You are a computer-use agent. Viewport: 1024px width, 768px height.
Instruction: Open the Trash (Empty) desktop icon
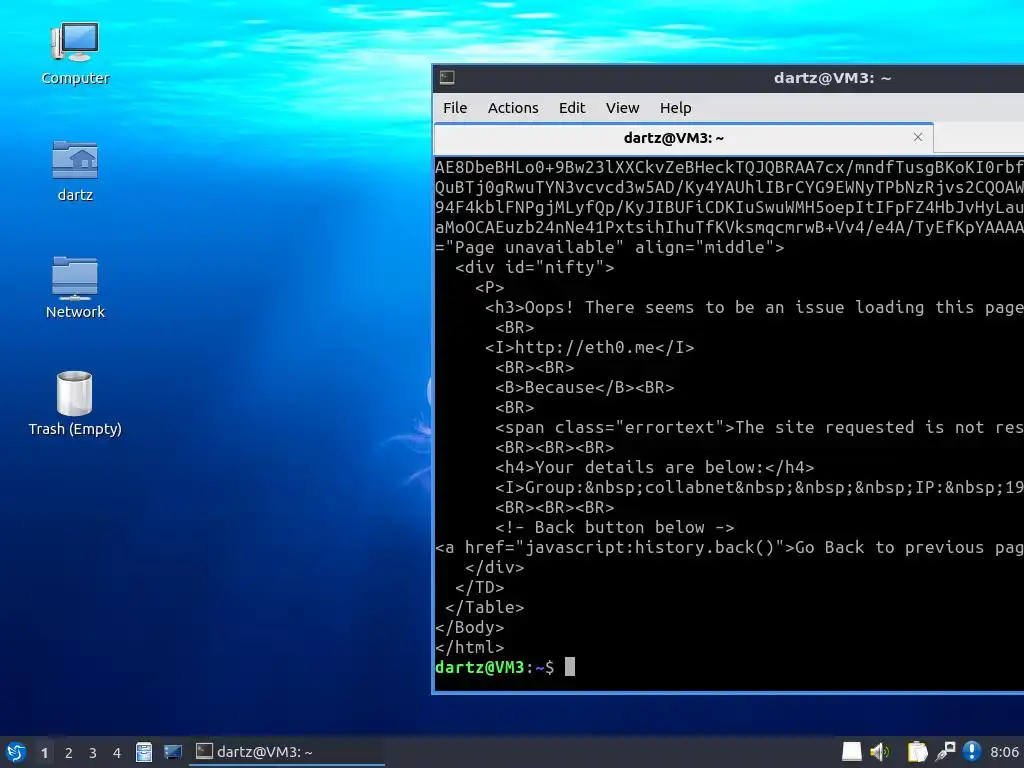pos(75,404)
